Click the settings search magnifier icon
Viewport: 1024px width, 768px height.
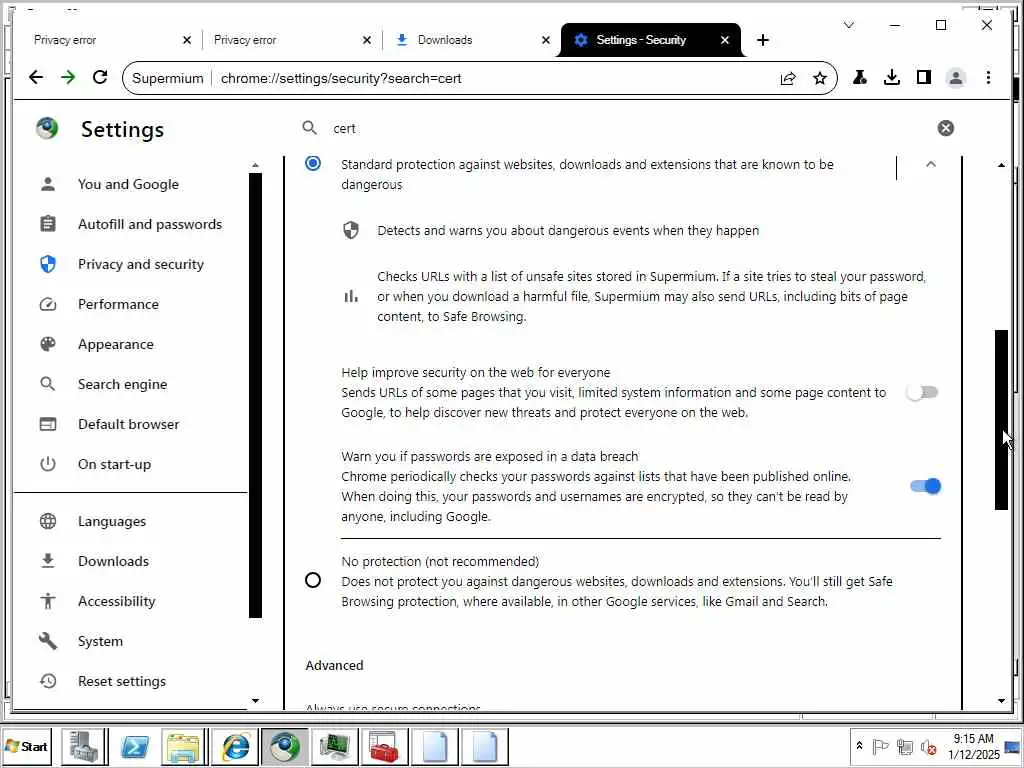(x=310, y=128)
